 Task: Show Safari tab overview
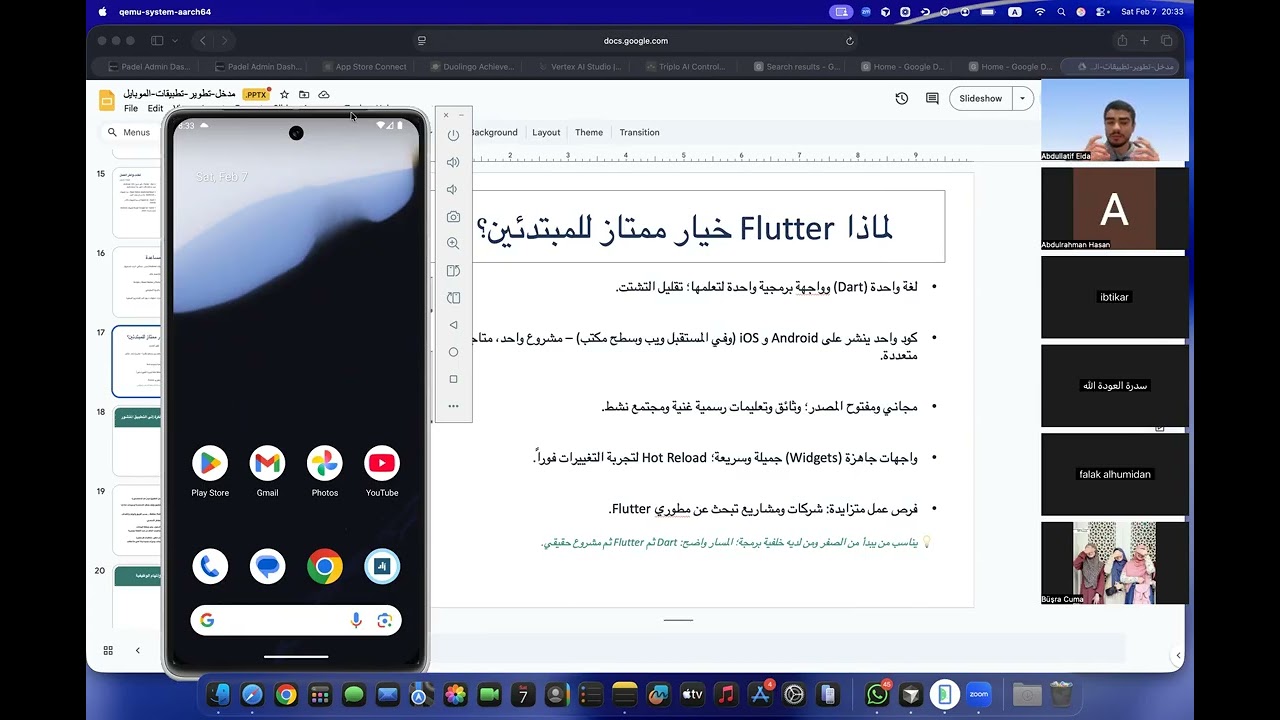1166,41
